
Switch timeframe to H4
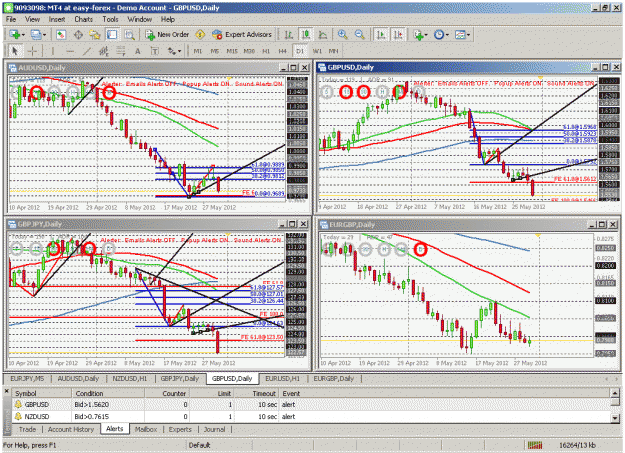(x=283, y=51)
